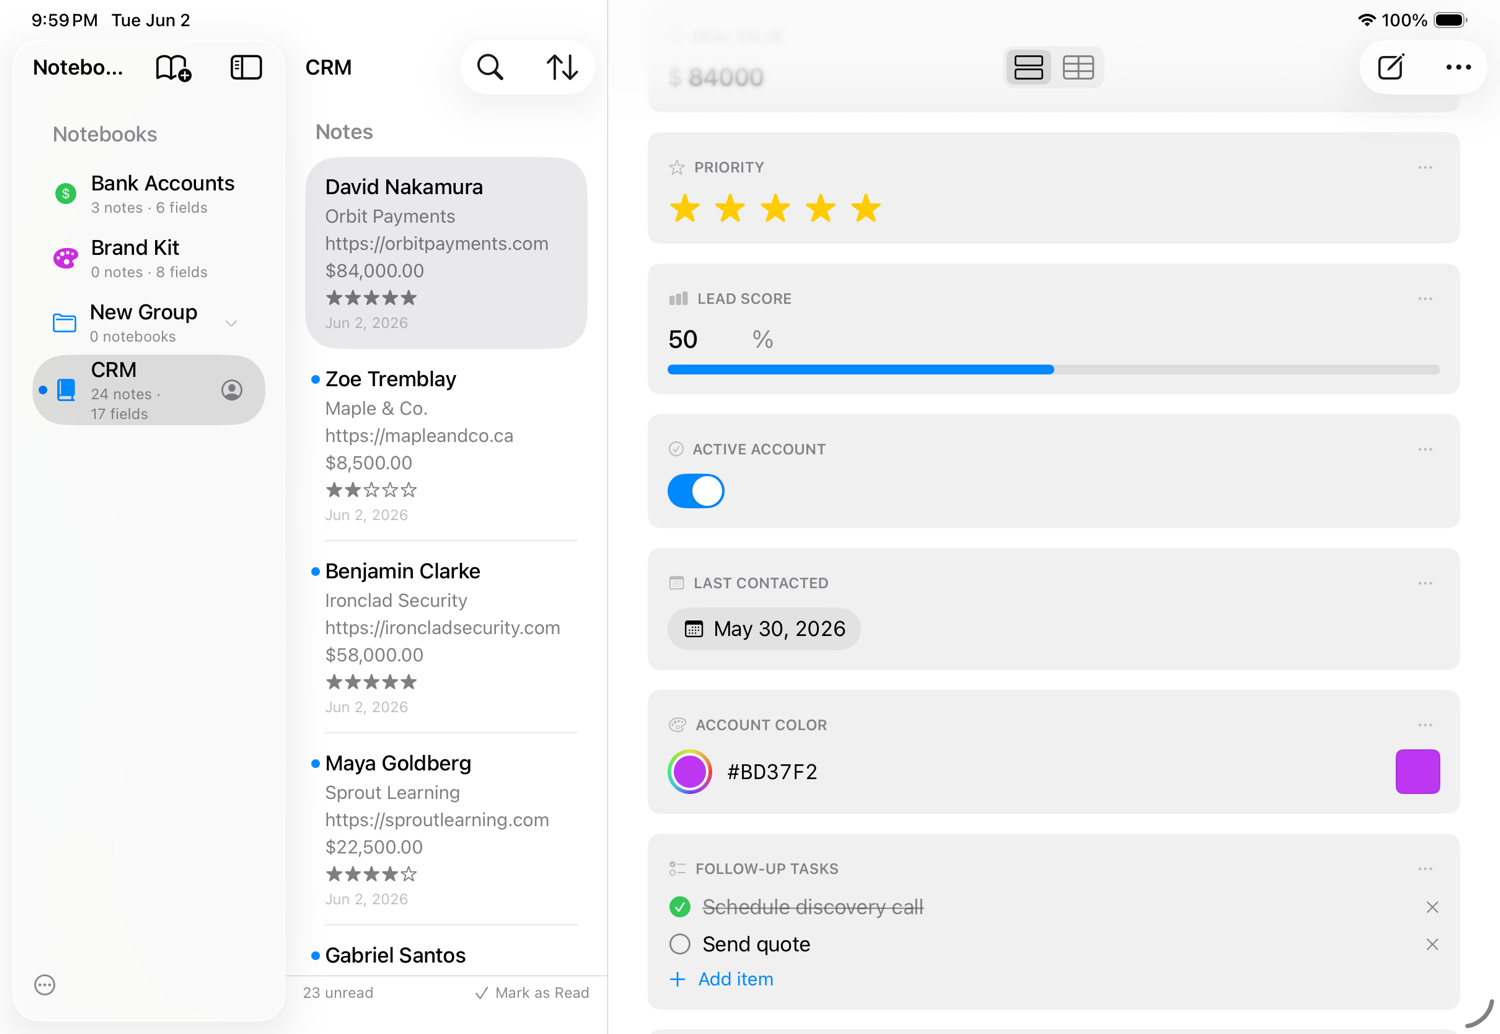Open Last Contacted date picker

[764, 629]
